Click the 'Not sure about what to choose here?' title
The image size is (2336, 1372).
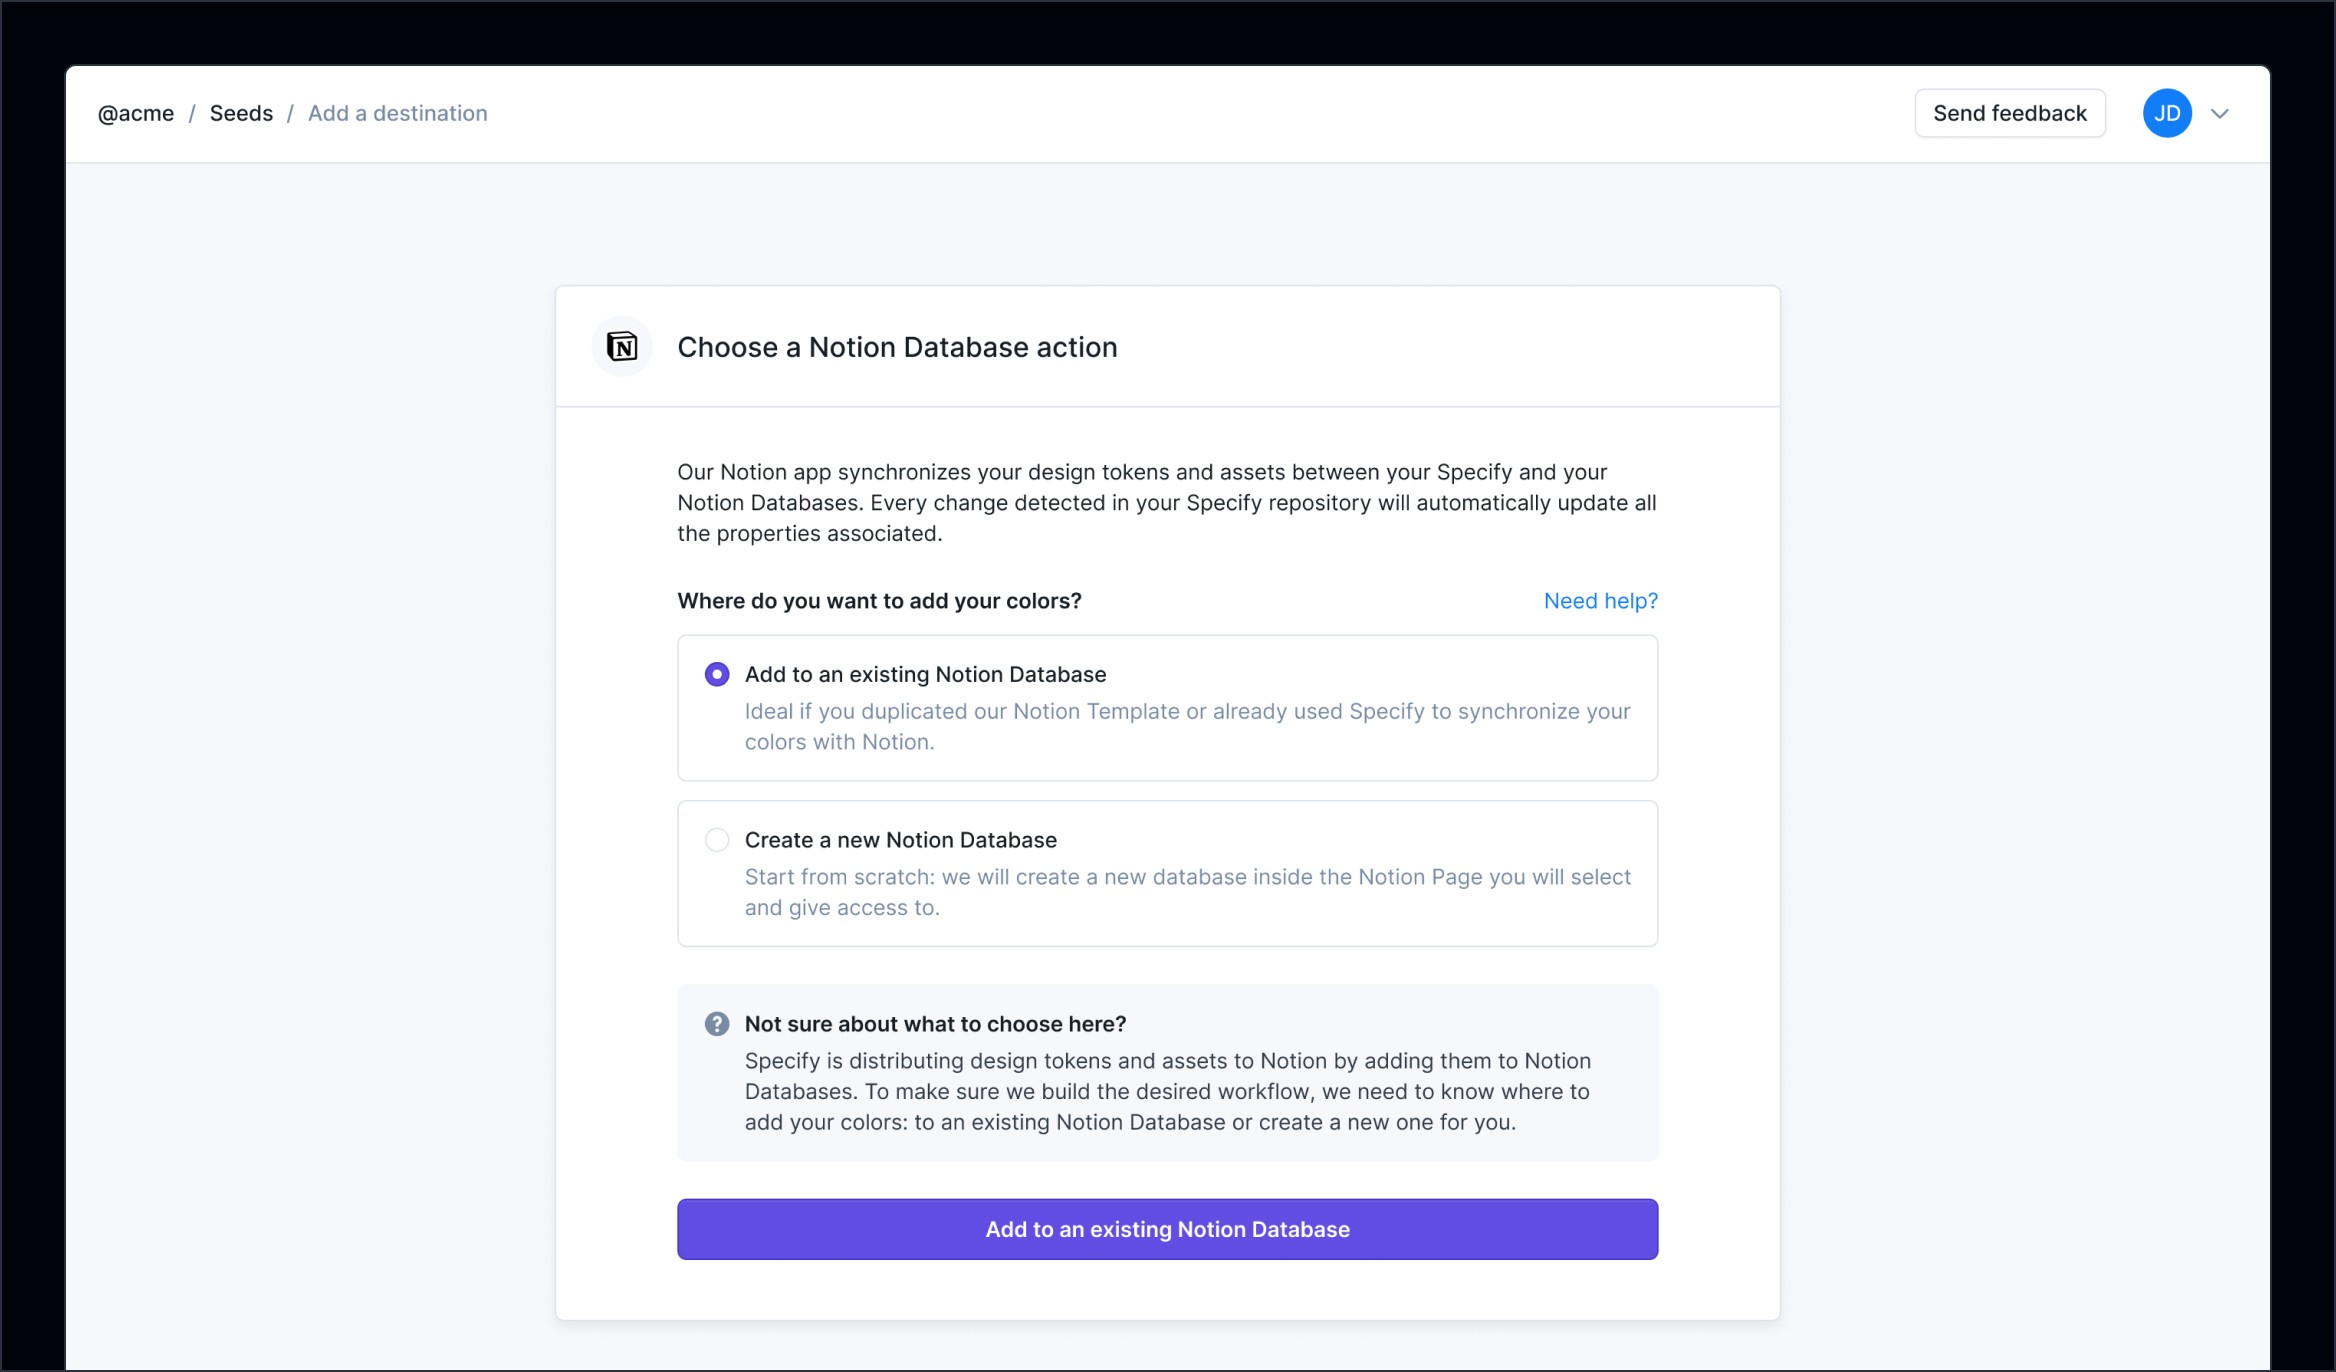click(x=935, y=1024)
